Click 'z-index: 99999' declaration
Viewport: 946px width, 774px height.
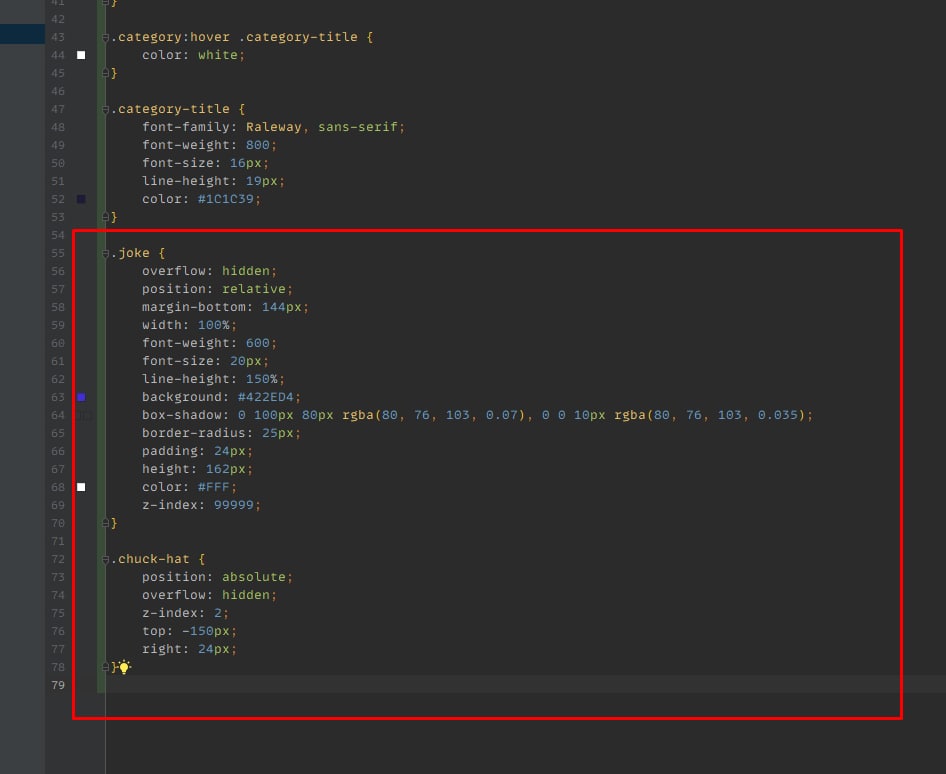[x=201, y=505]
